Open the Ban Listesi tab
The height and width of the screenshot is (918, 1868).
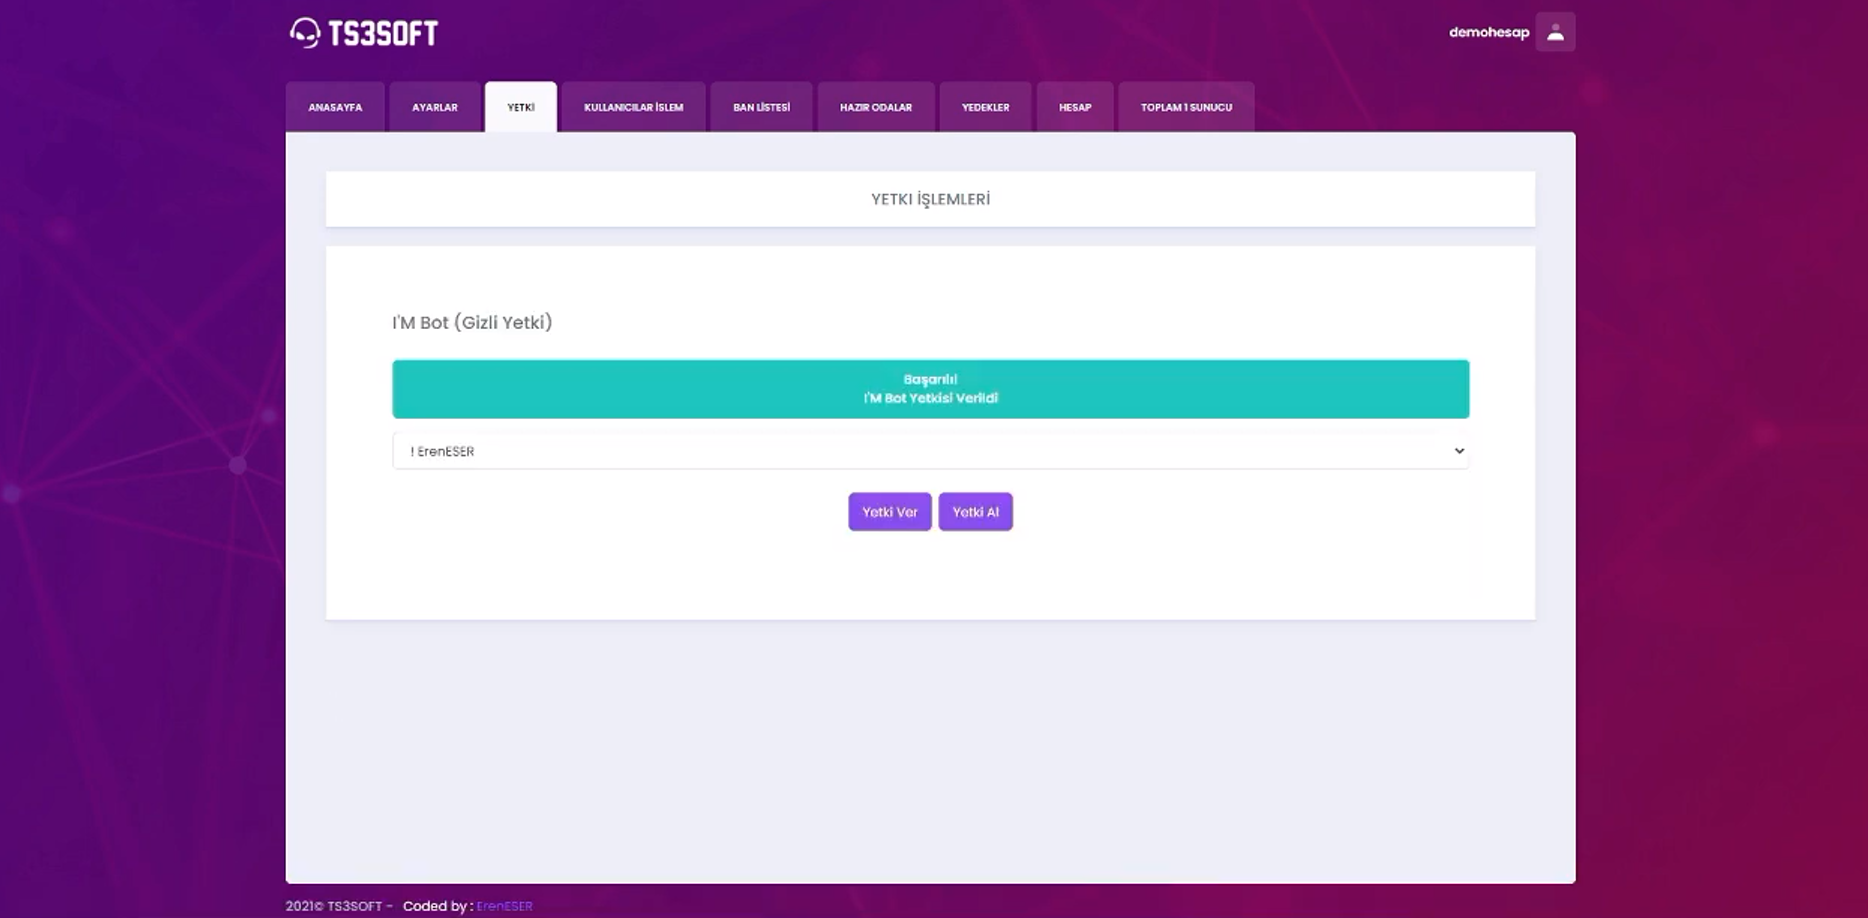[x=761, y=107]
